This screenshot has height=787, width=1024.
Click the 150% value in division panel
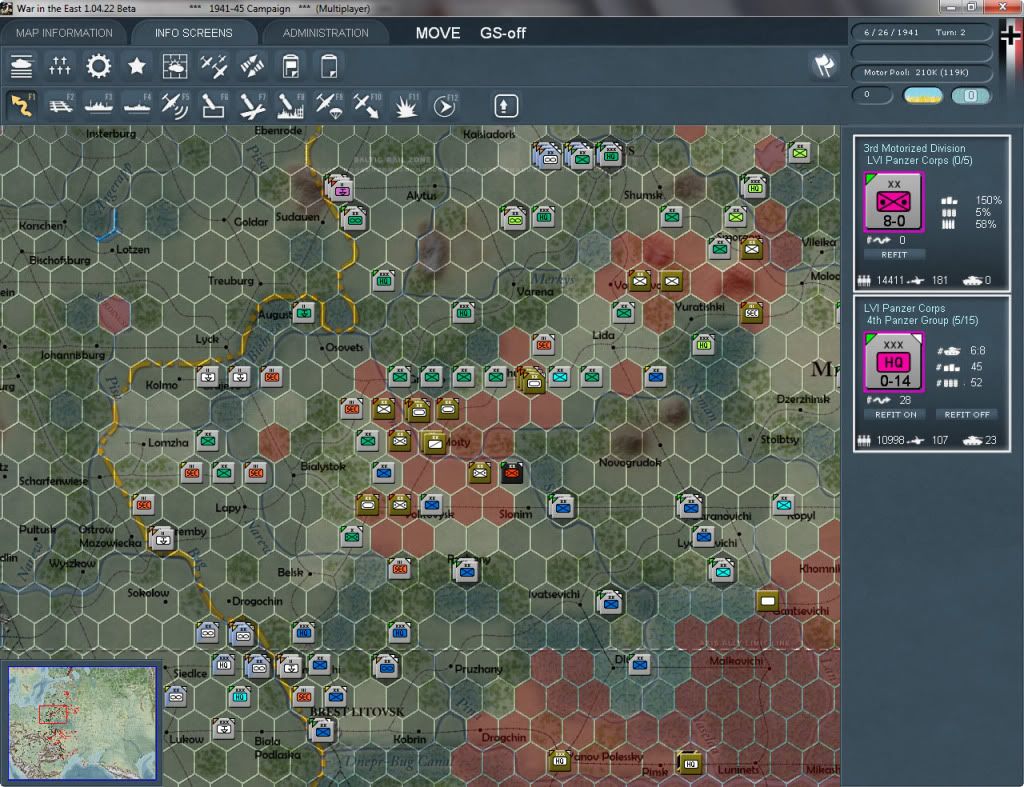(988, 200)
